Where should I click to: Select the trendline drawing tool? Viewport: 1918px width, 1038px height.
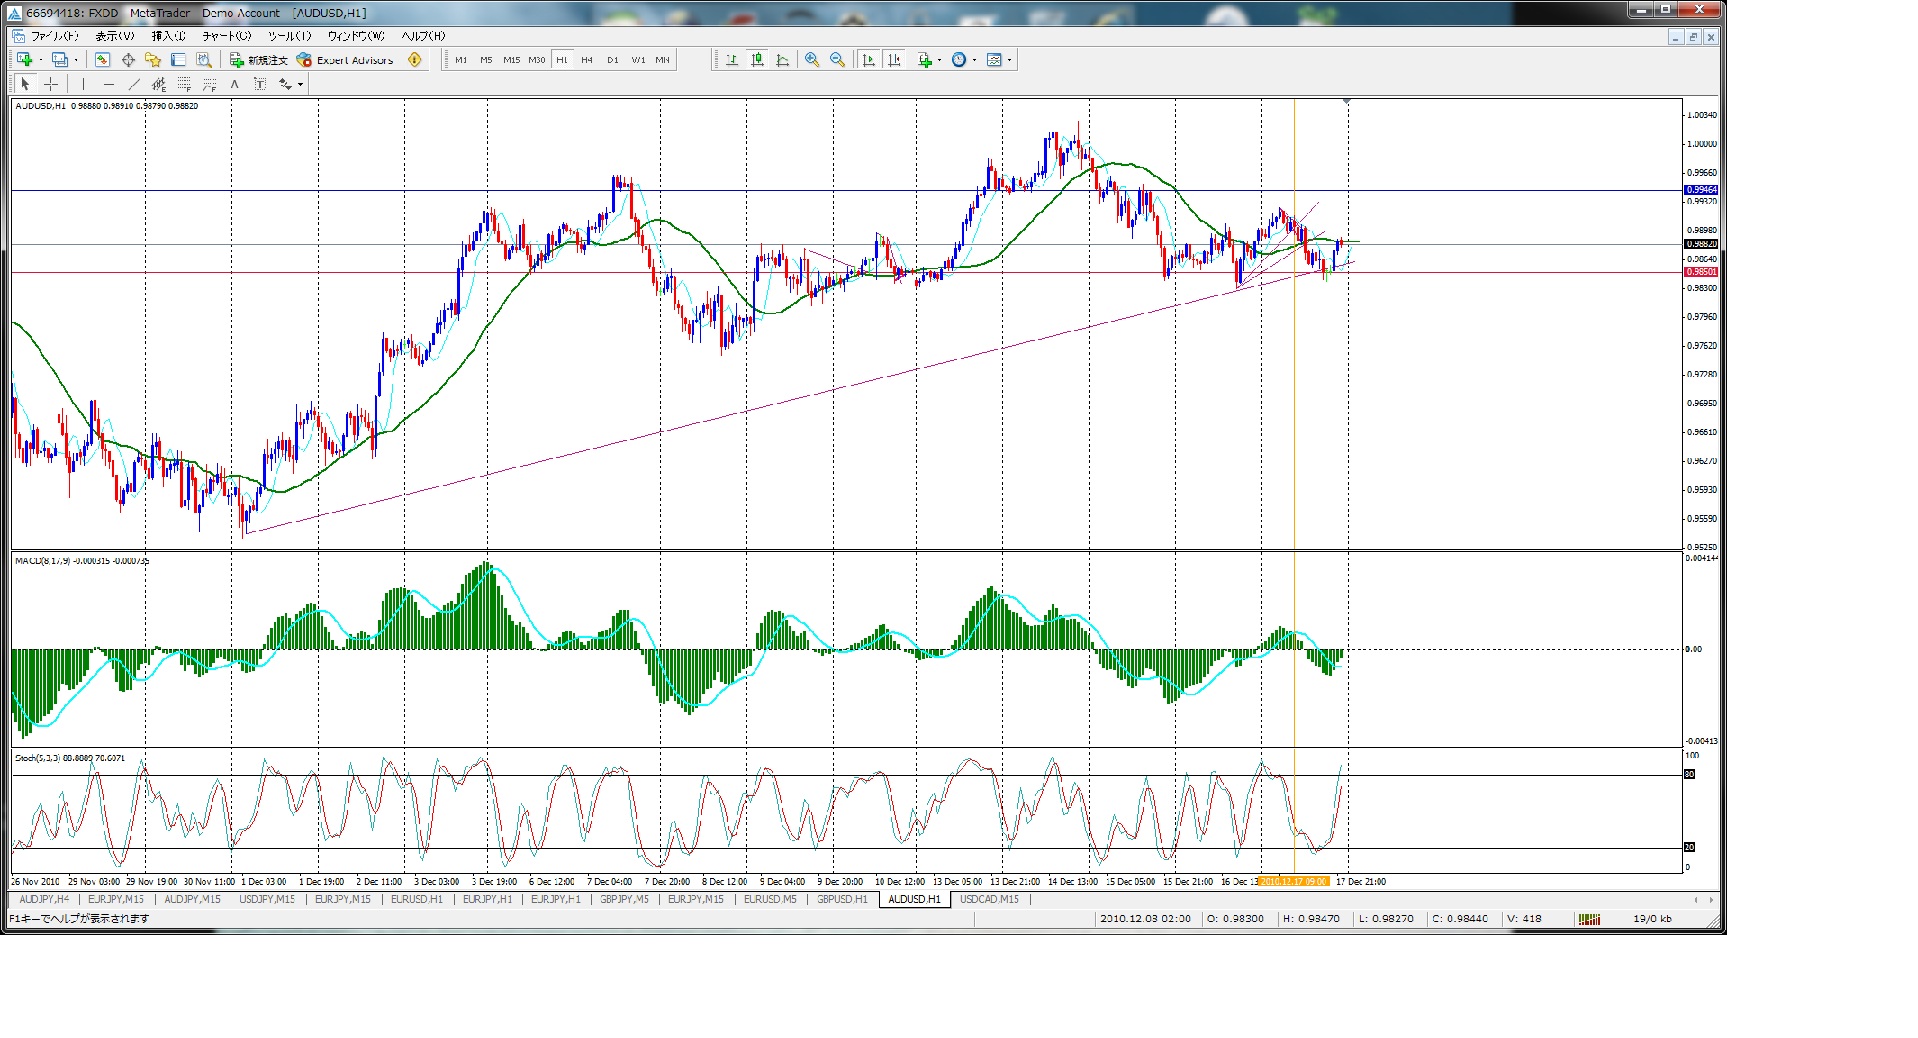(134, 84)
